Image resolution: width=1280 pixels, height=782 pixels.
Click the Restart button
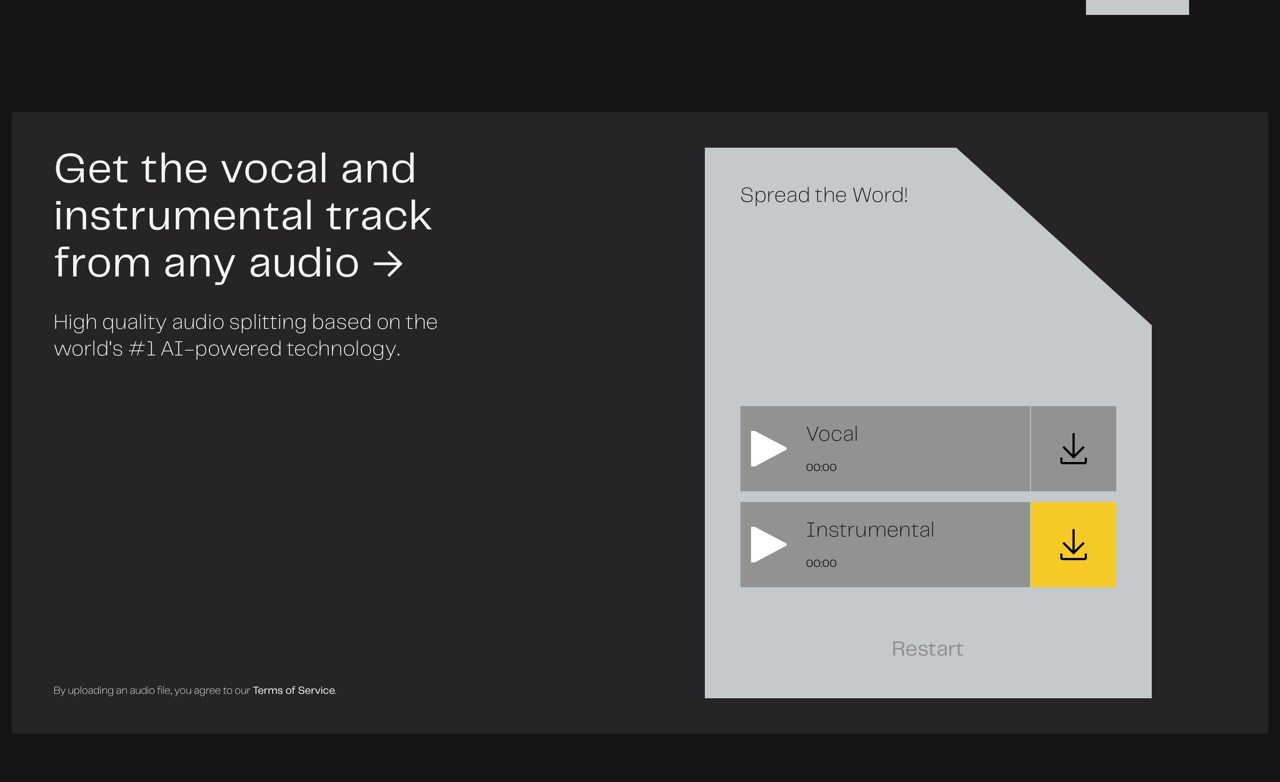click(x=927, y=649)
